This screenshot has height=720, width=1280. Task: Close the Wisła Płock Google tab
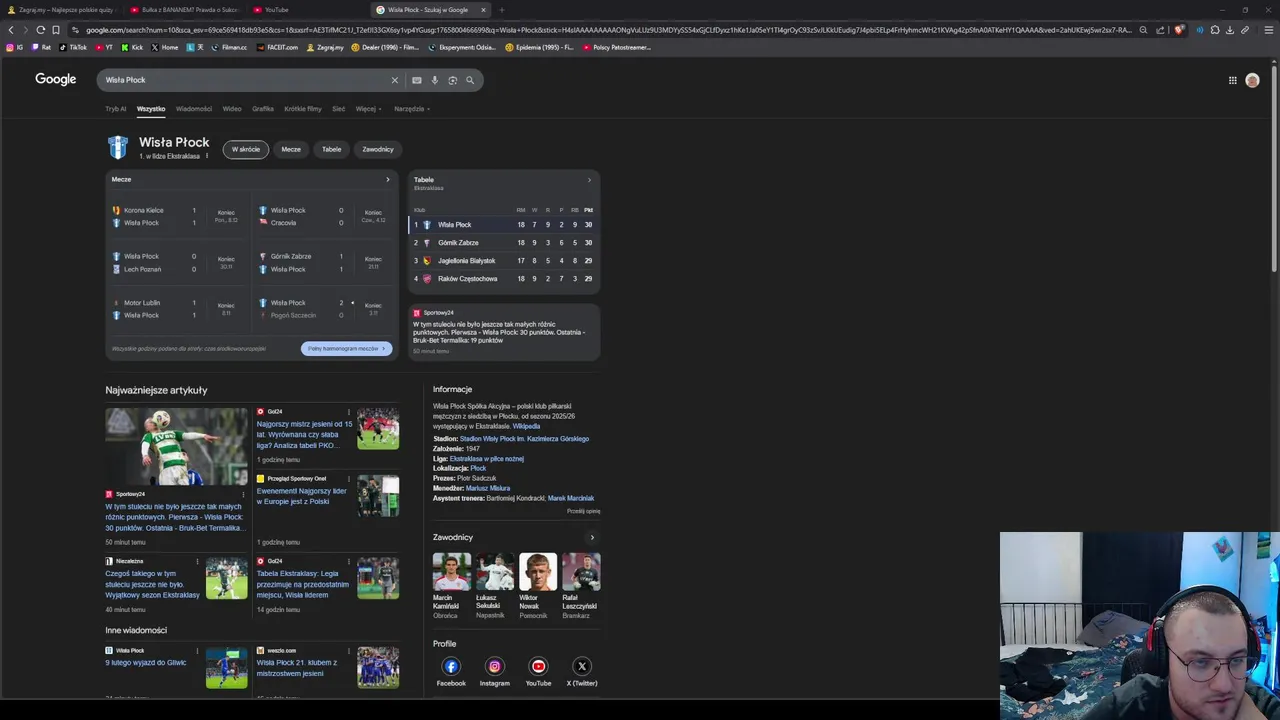click(483, 10)
